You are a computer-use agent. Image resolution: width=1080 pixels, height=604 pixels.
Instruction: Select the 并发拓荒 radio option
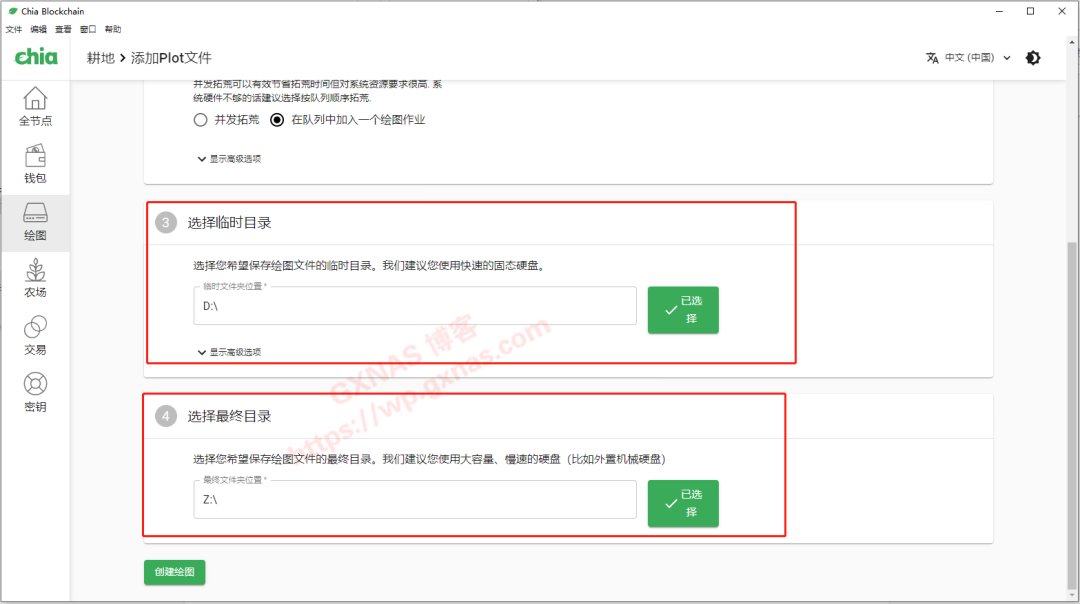(x=200, y=120)
